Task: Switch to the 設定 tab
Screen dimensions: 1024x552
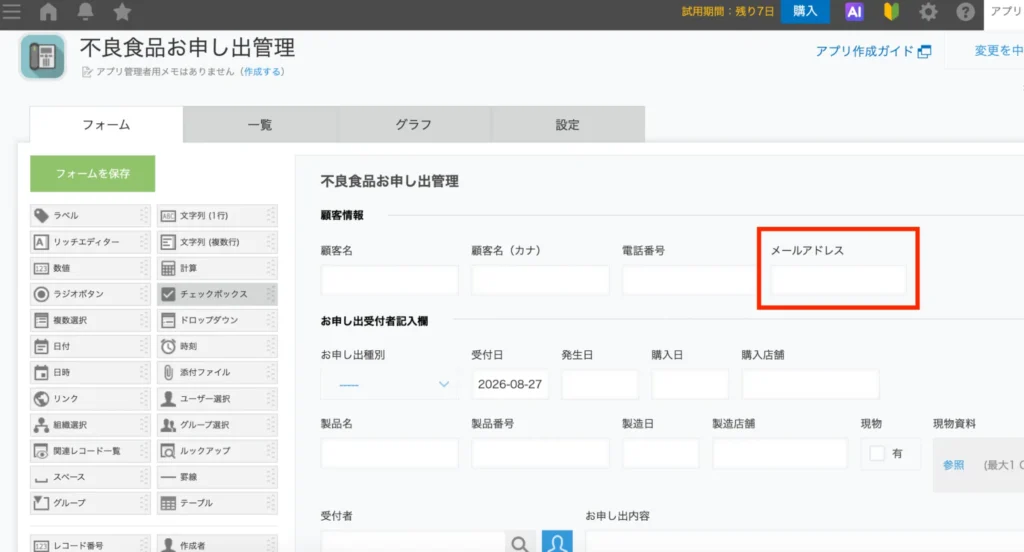Action: point(568,125)
